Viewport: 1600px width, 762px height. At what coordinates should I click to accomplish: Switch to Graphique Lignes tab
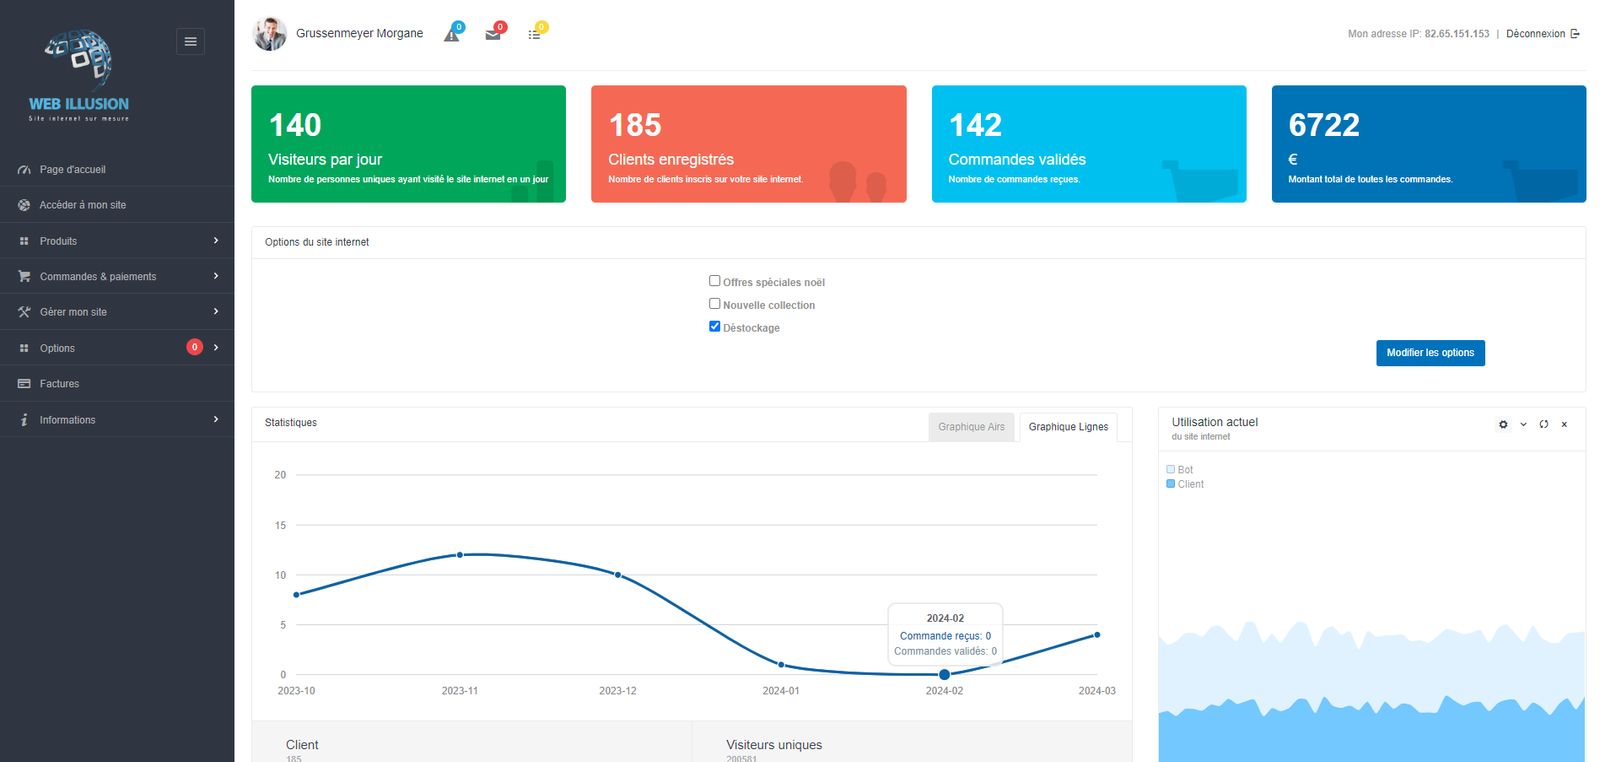1068,427
